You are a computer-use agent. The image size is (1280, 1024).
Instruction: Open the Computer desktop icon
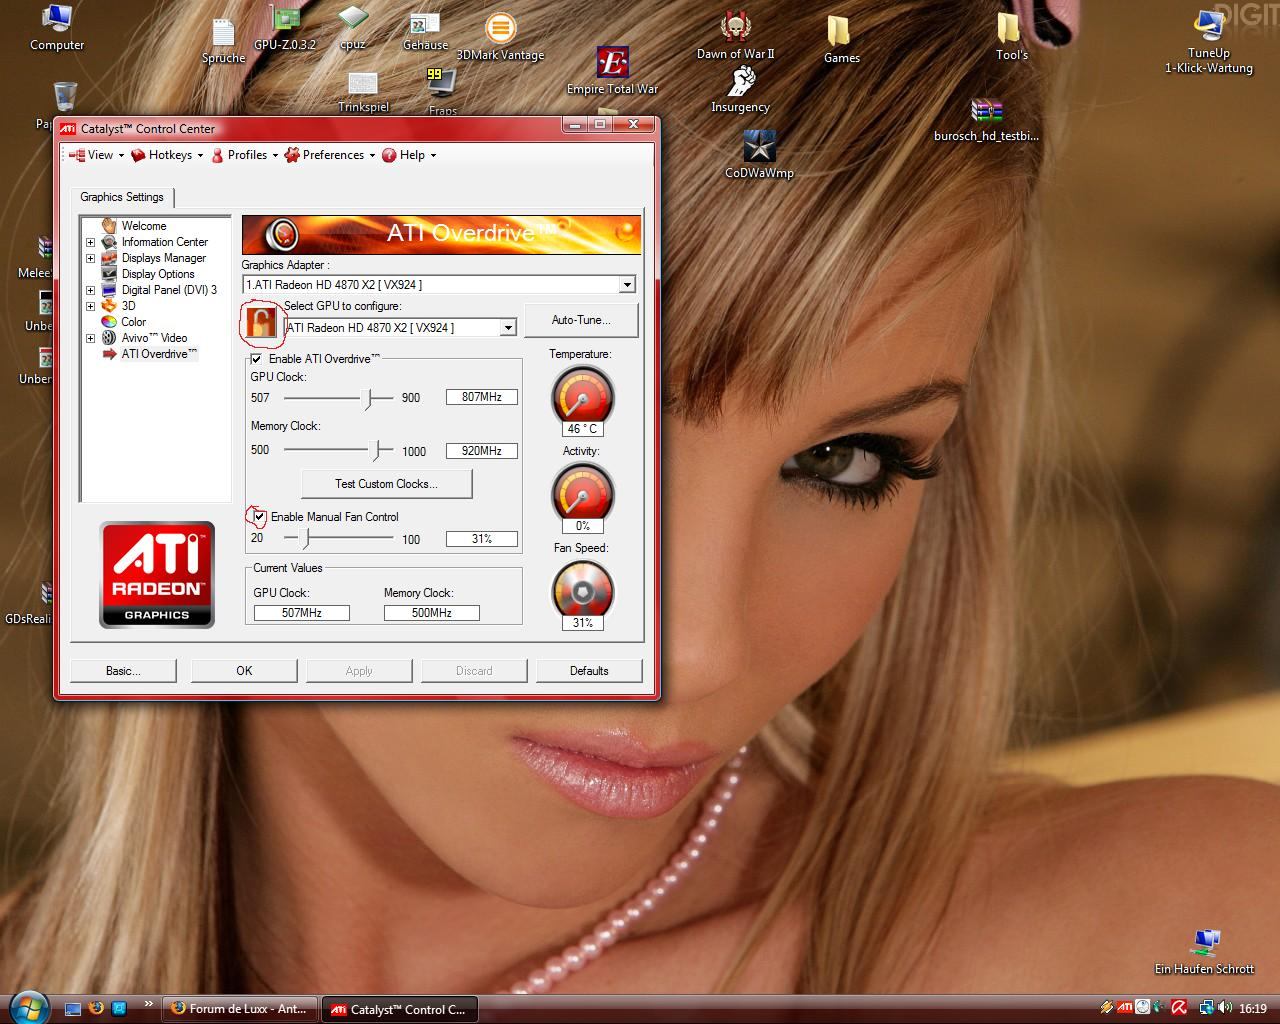[x=57, y=28]
